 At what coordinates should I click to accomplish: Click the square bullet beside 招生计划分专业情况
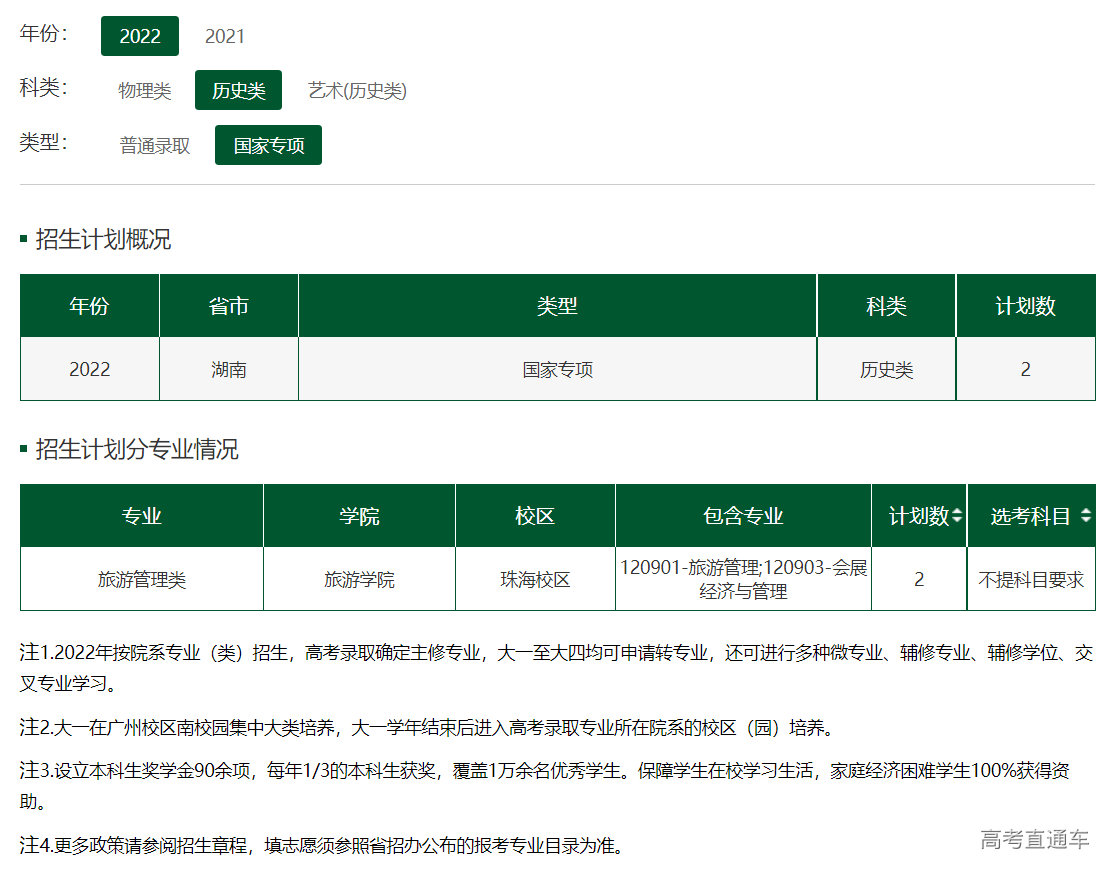click(x=22, y=450)
